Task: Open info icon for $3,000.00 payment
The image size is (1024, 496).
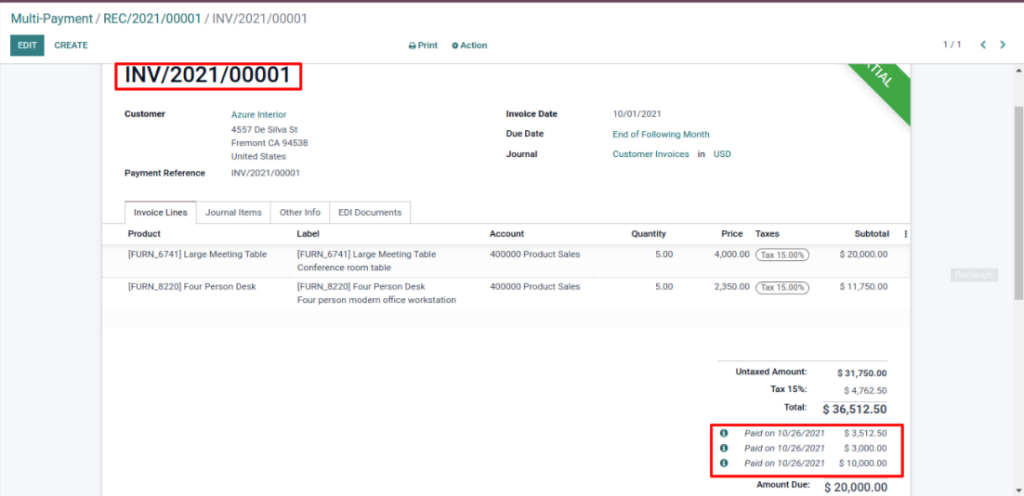Action: pyautogui.click(x=724, y=448)
